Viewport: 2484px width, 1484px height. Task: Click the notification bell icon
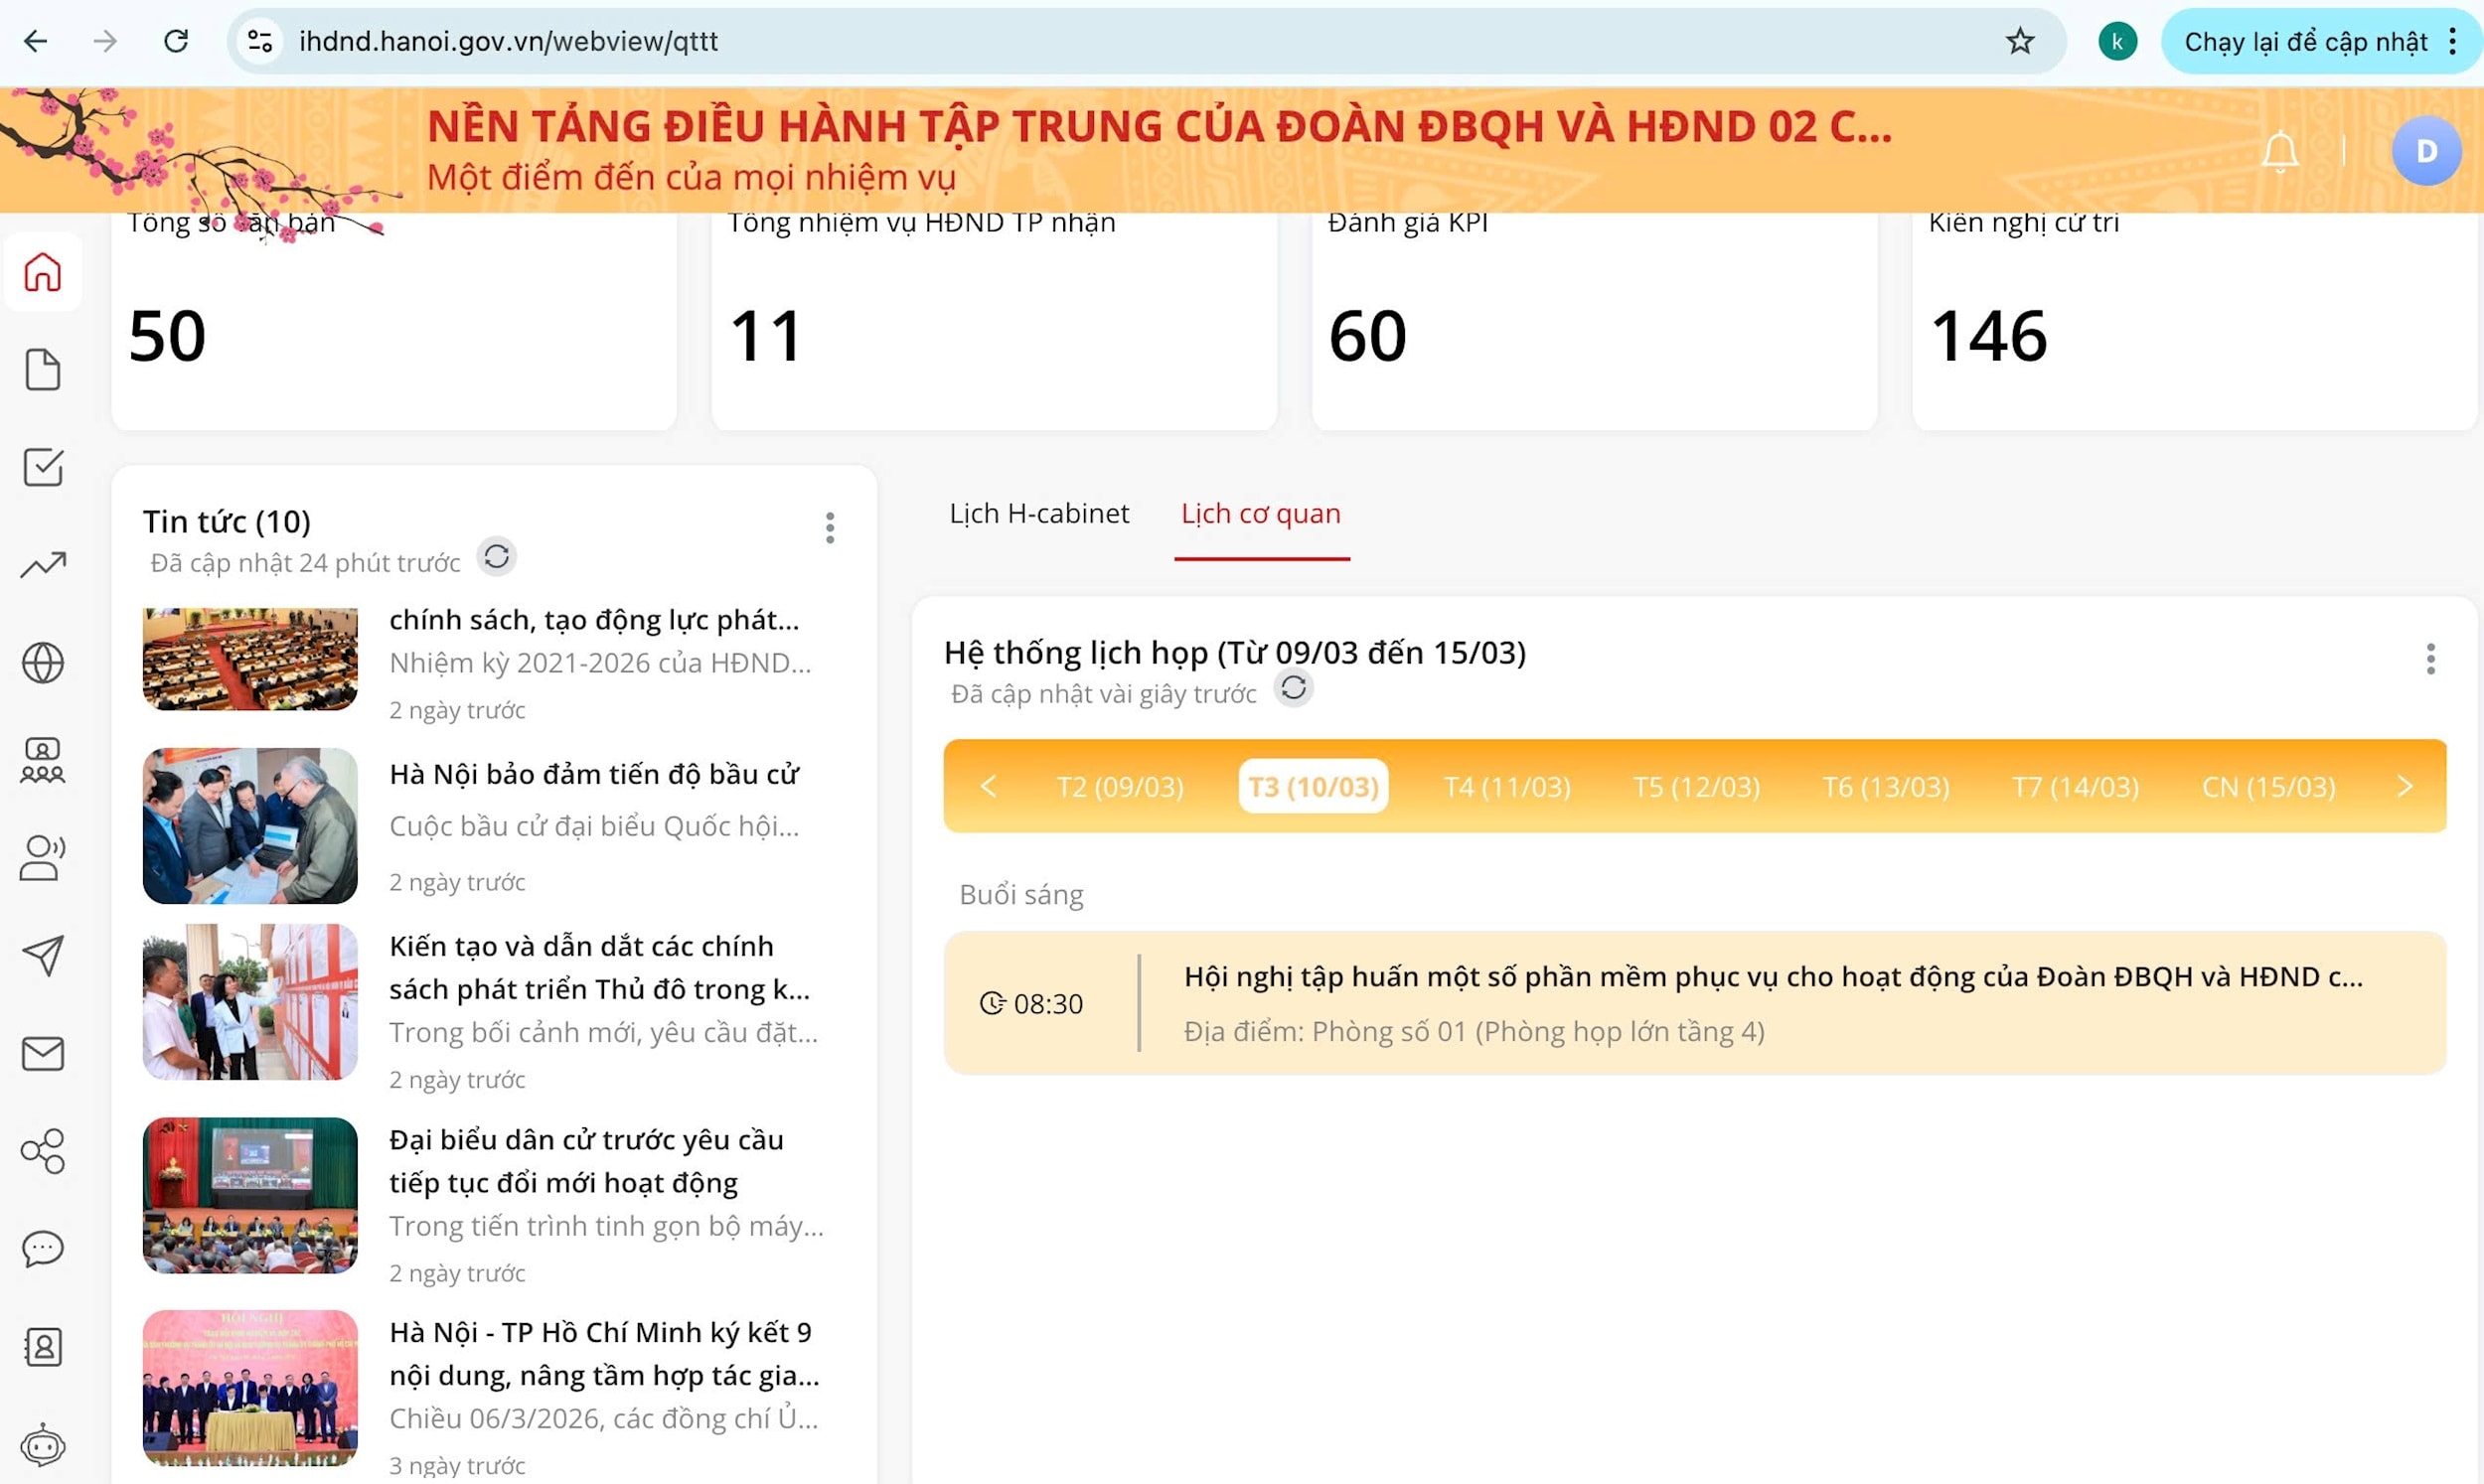point(2280,152)
